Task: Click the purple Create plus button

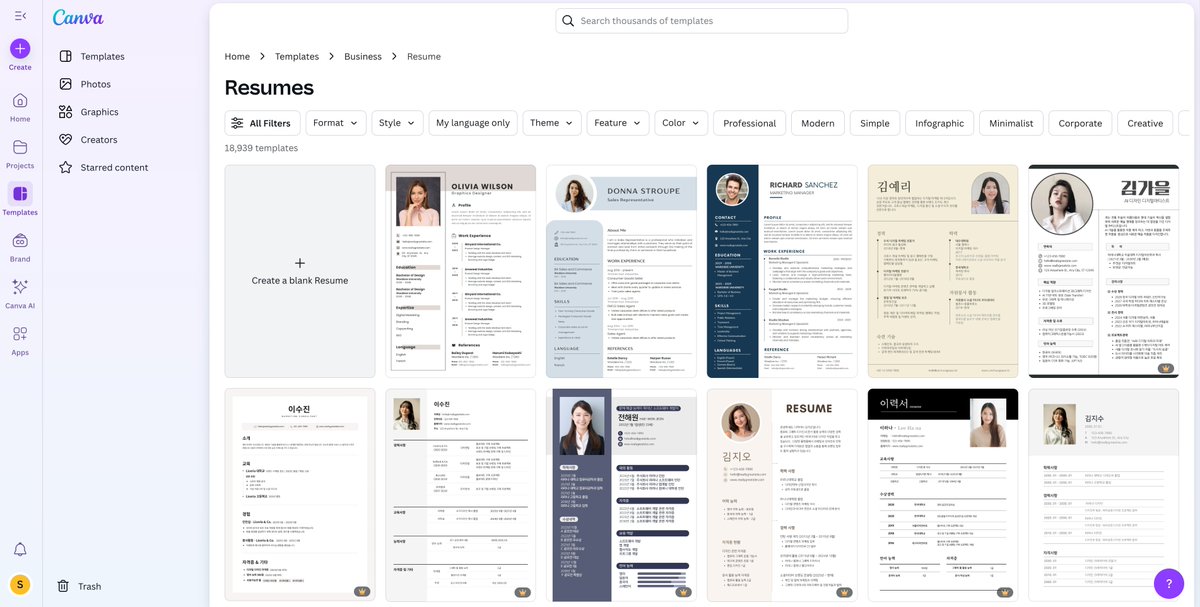Action: click(x=20, y=48)
